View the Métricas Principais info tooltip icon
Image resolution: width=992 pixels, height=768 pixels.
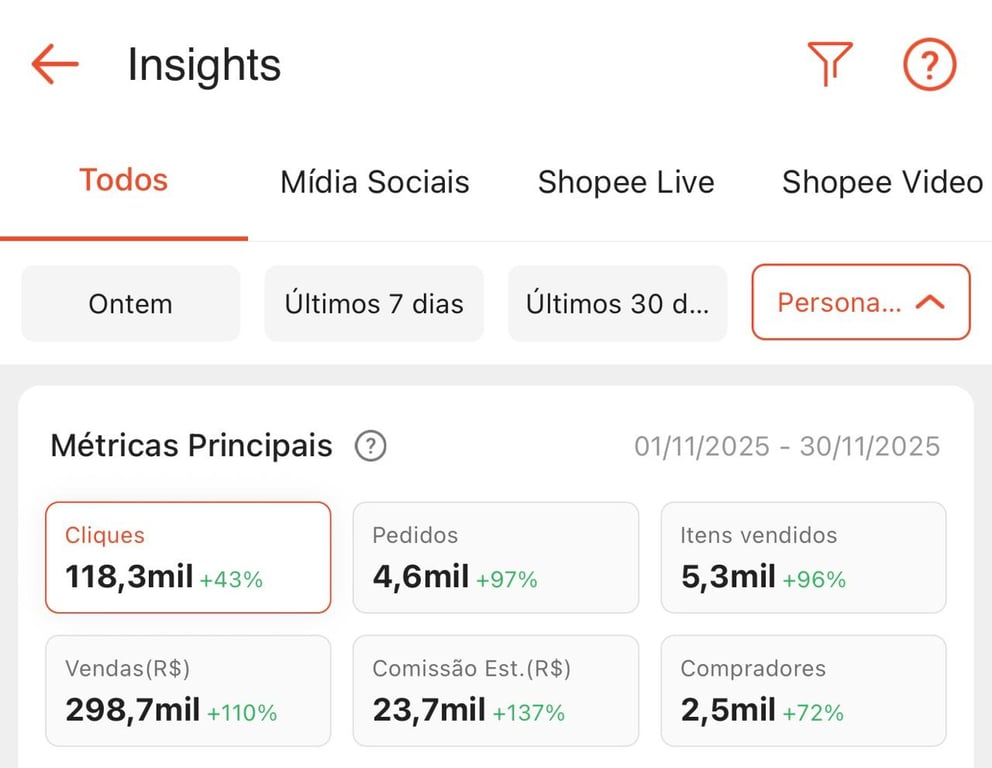pos(370,446)
